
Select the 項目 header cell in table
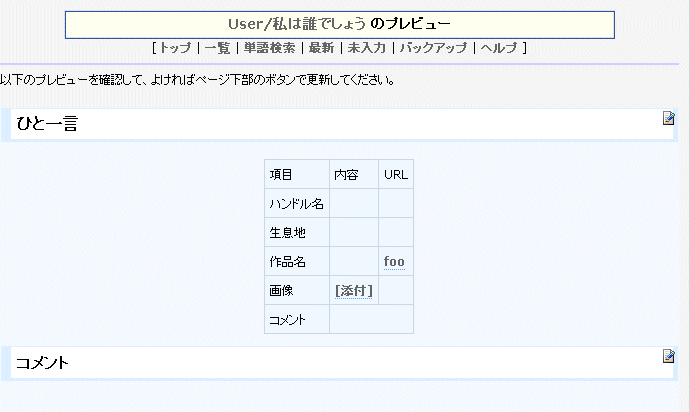[x=281, y=175]
